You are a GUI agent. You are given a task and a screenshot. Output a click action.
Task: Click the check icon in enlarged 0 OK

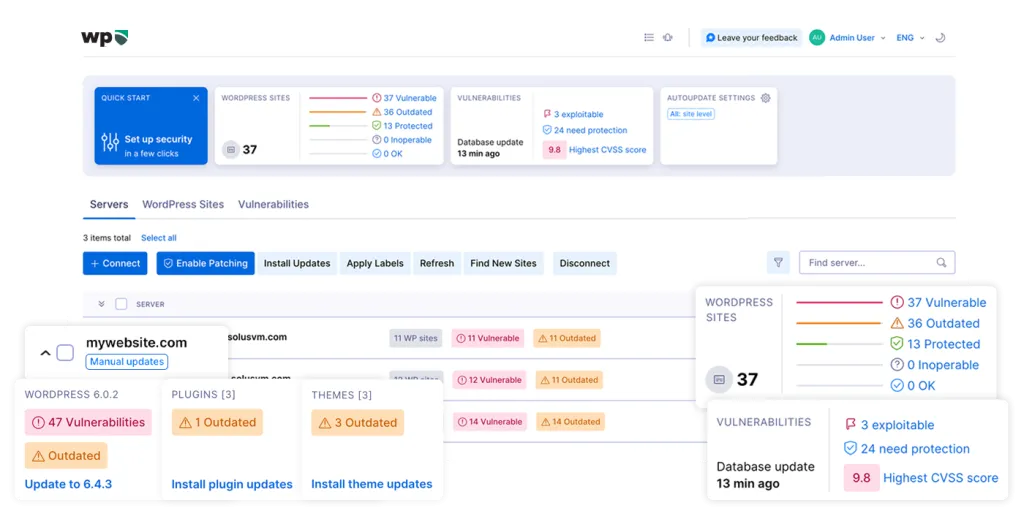point(897,386)
